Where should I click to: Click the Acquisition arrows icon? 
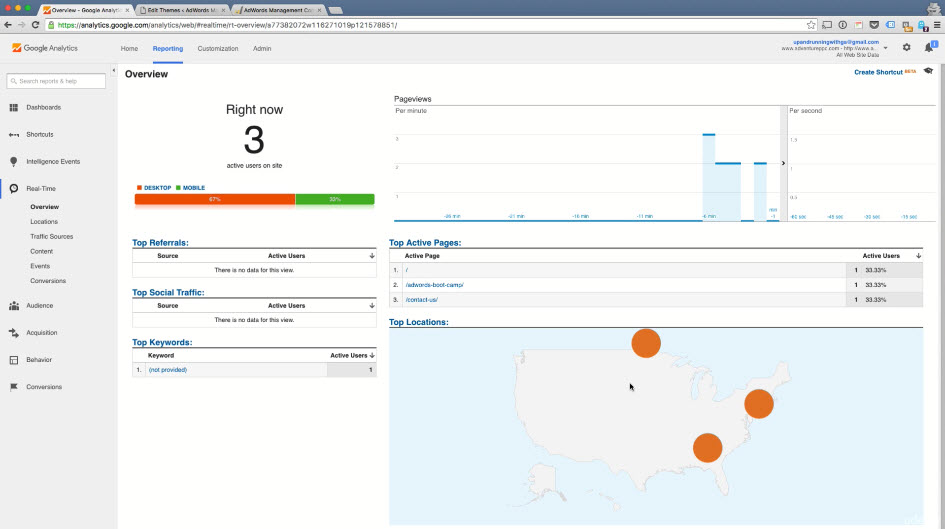tap(14, 333)
